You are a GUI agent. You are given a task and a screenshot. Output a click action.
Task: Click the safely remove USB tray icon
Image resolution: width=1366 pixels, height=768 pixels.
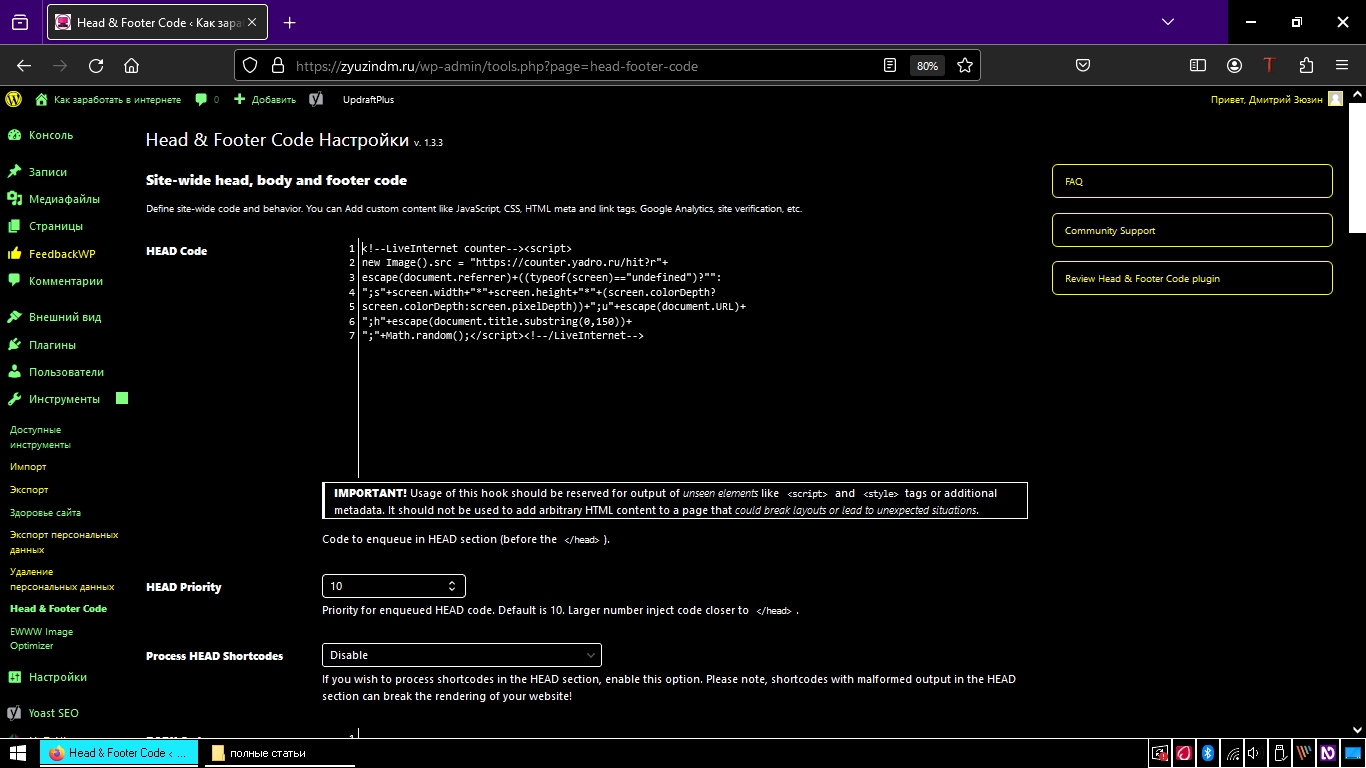[1280, 753]
